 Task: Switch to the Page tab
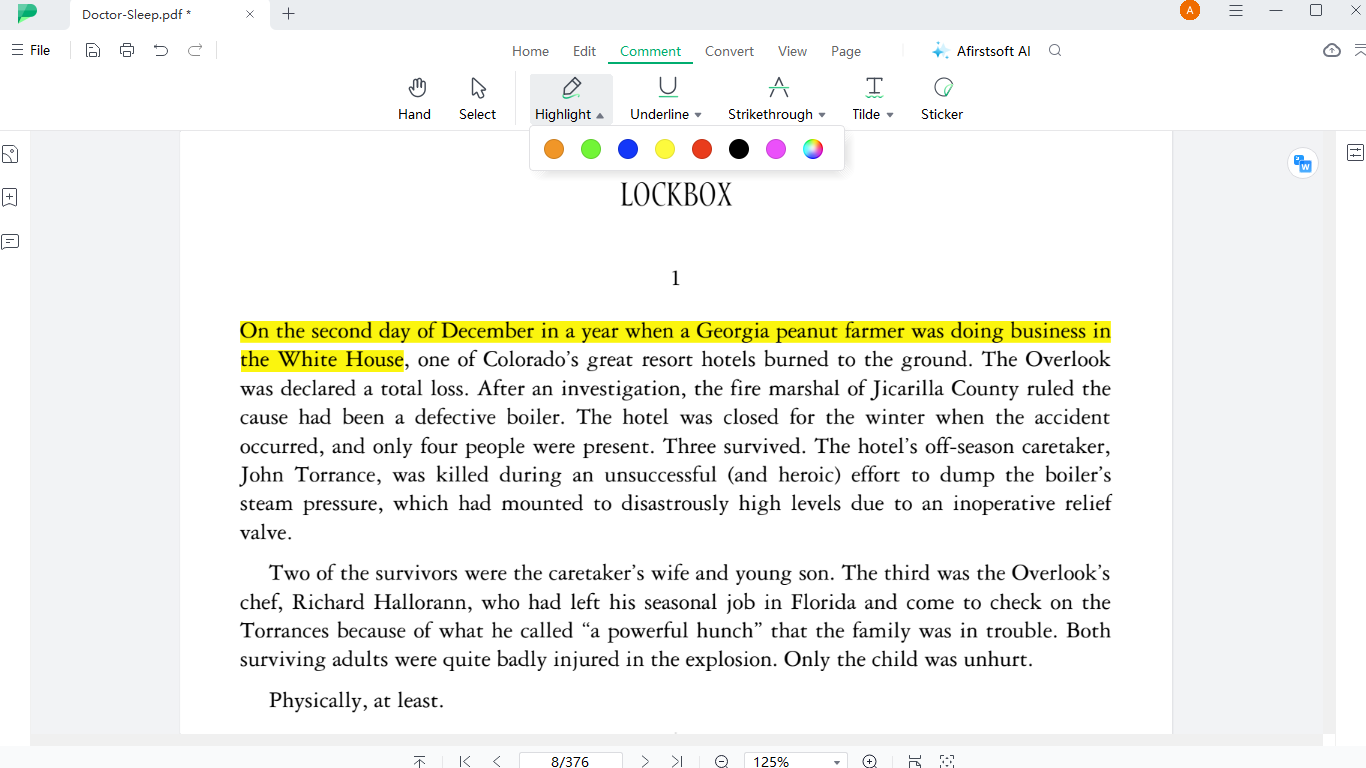(846, 51)
